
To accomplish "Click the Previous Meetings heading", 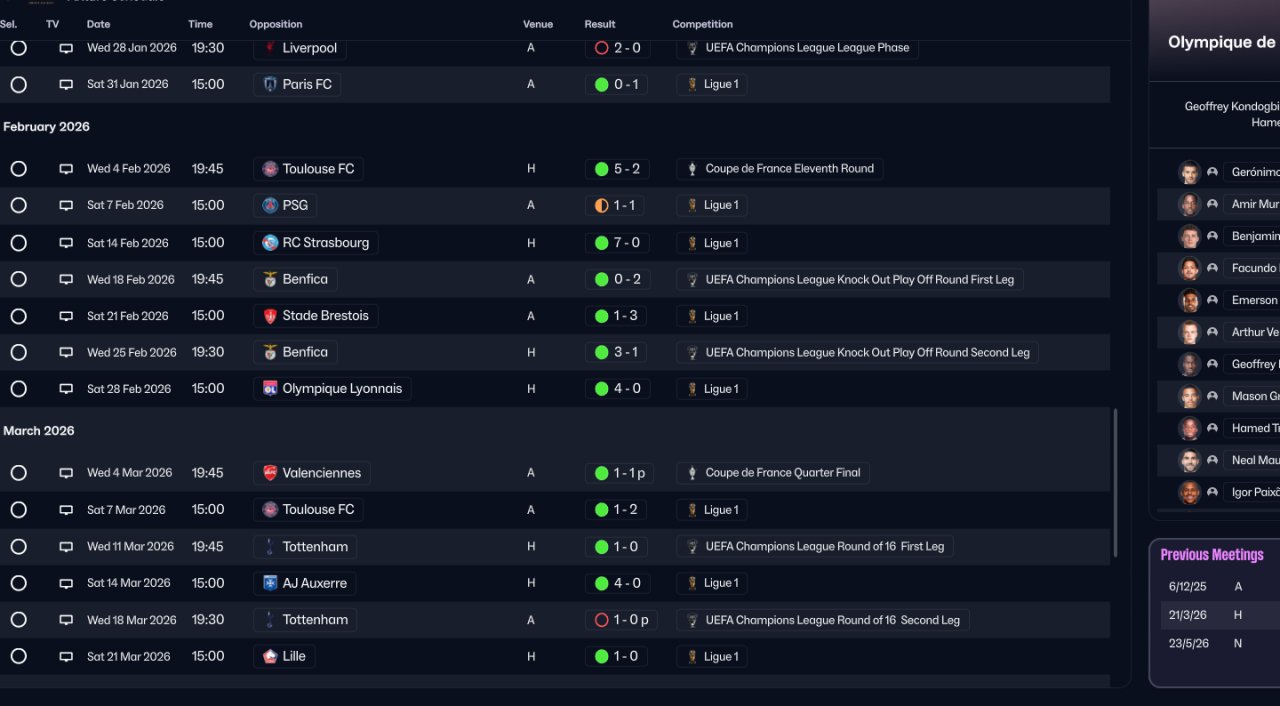I will click(1212, 555).
